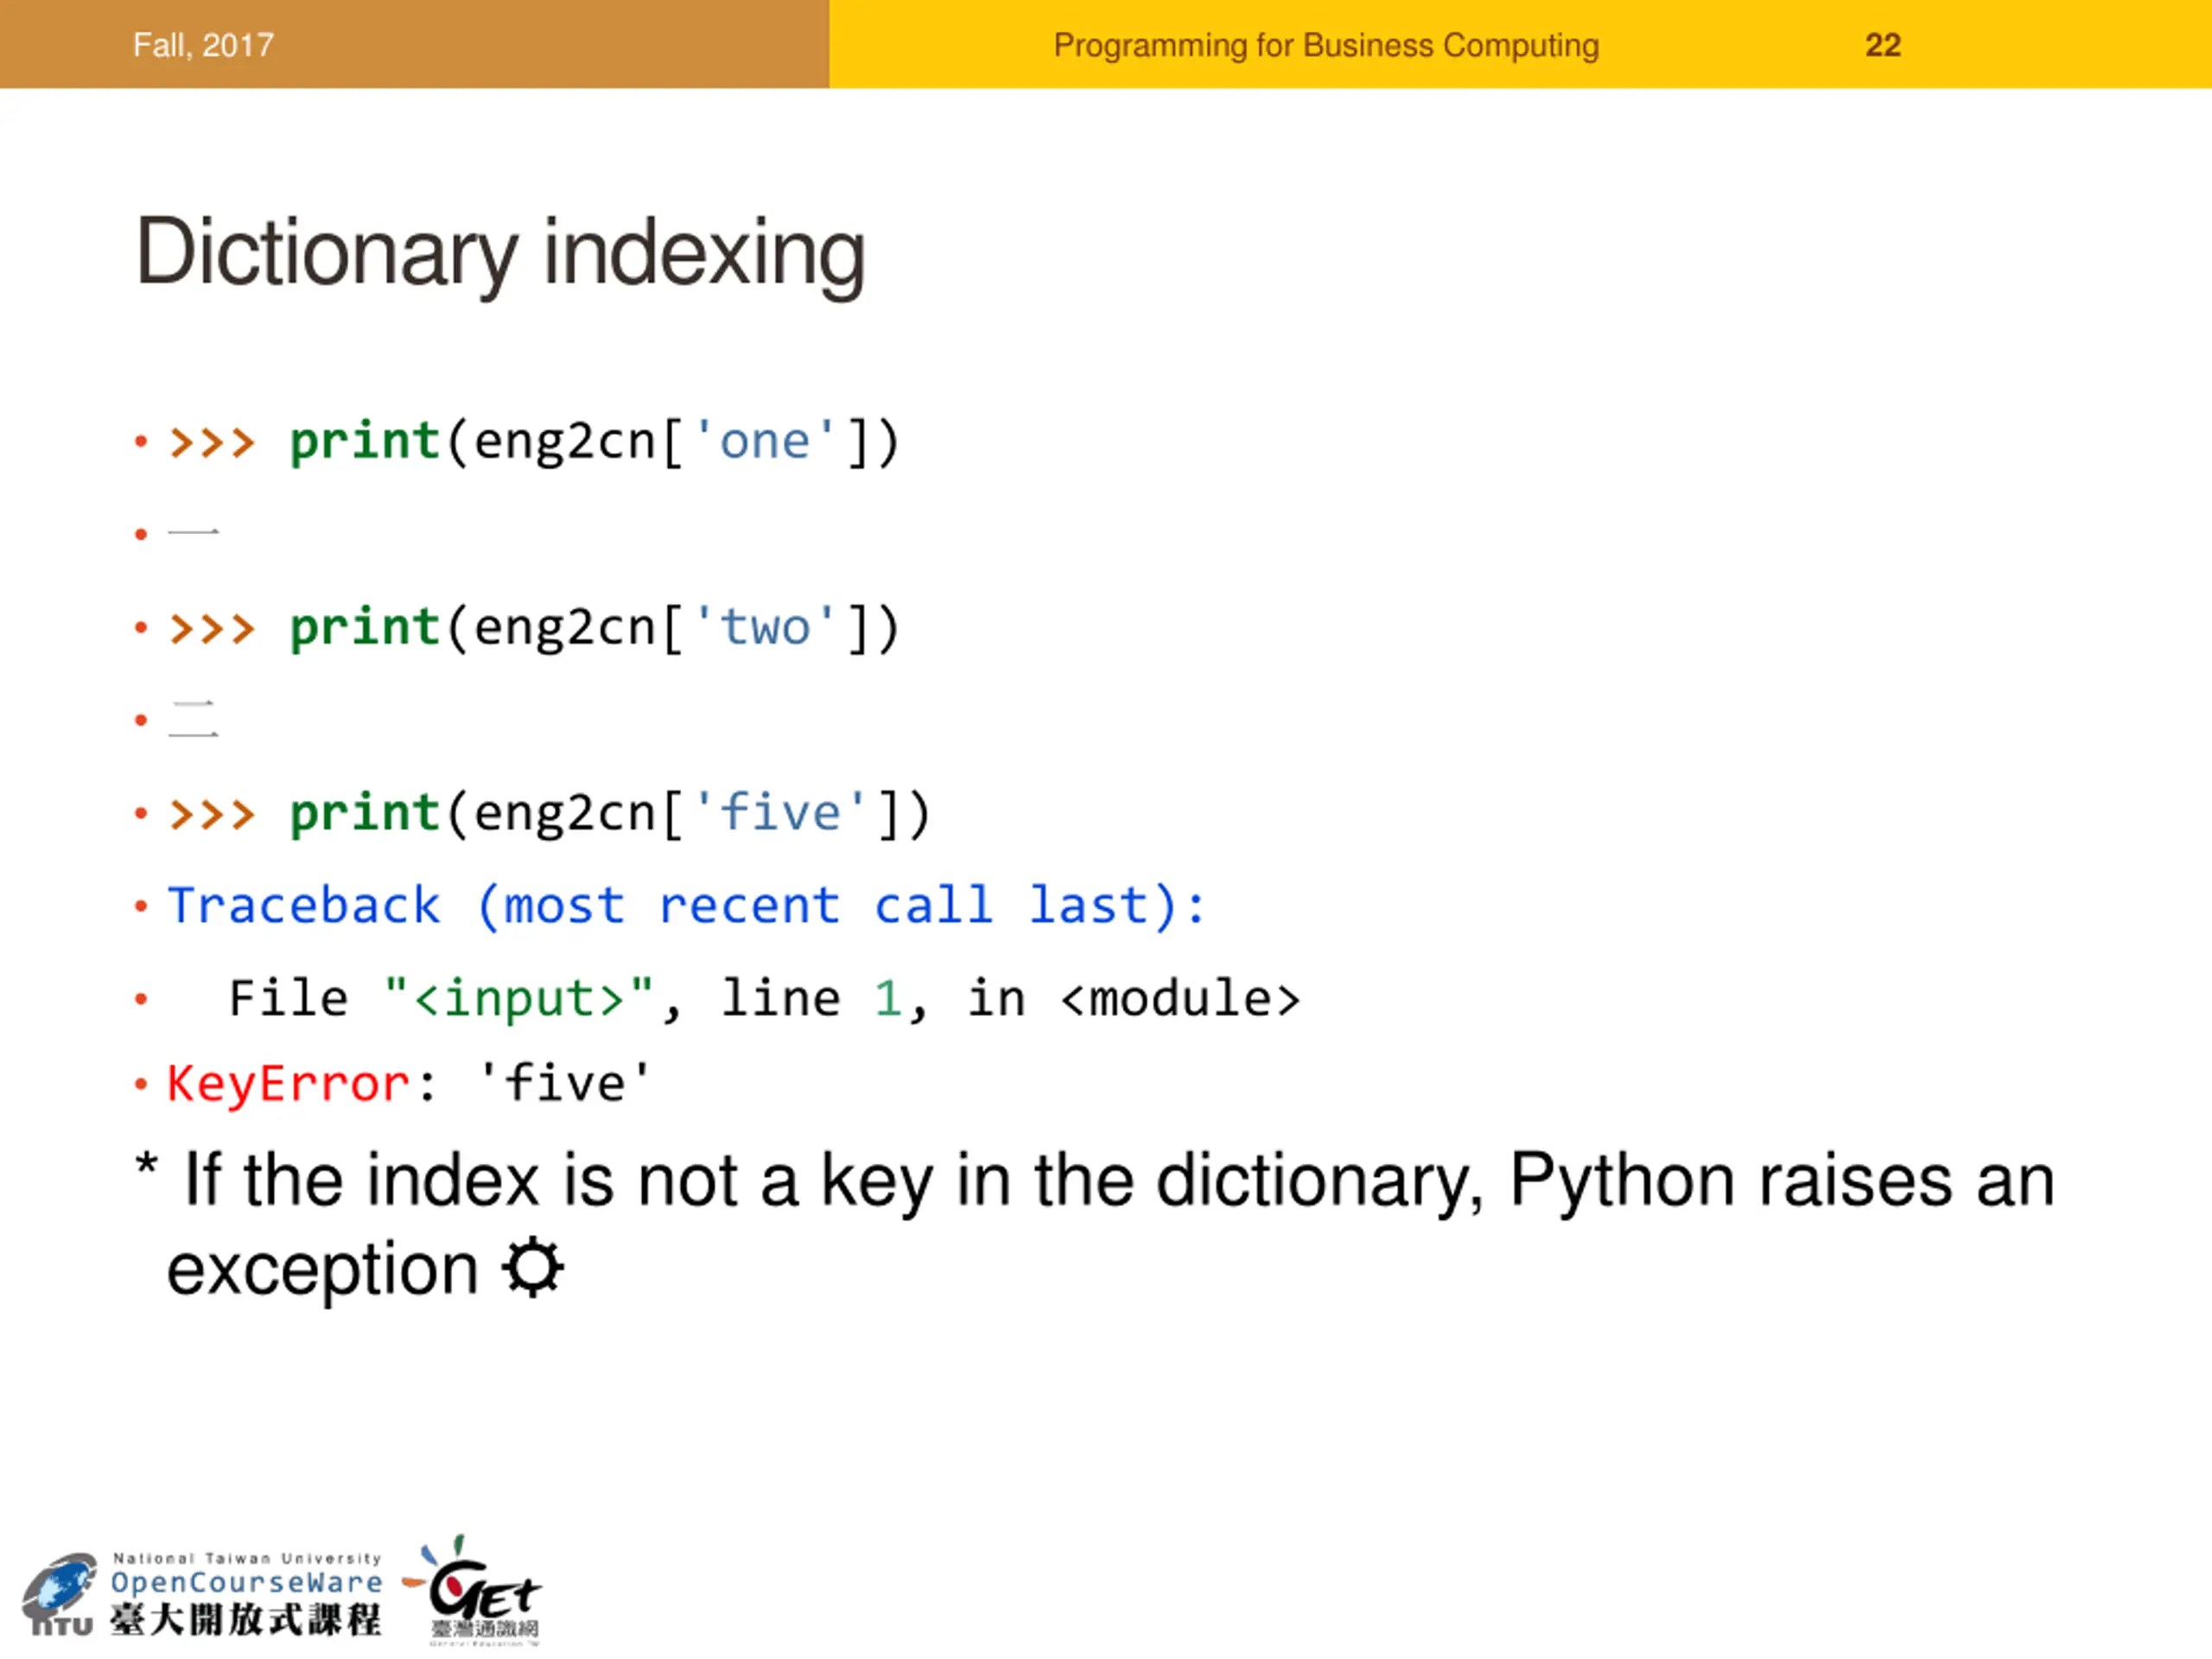Click 'Programming for Business Computing' header title
Image resolution: width=2212 pixels, height=1659 pixels.
tap(1326, 46)
